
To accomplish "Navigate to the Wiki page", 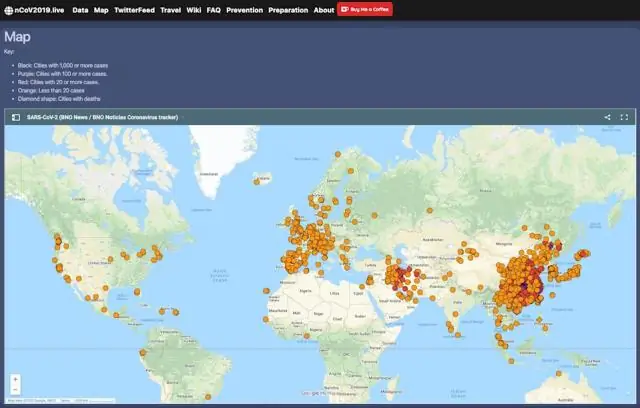I will click(x=194, y=10).
